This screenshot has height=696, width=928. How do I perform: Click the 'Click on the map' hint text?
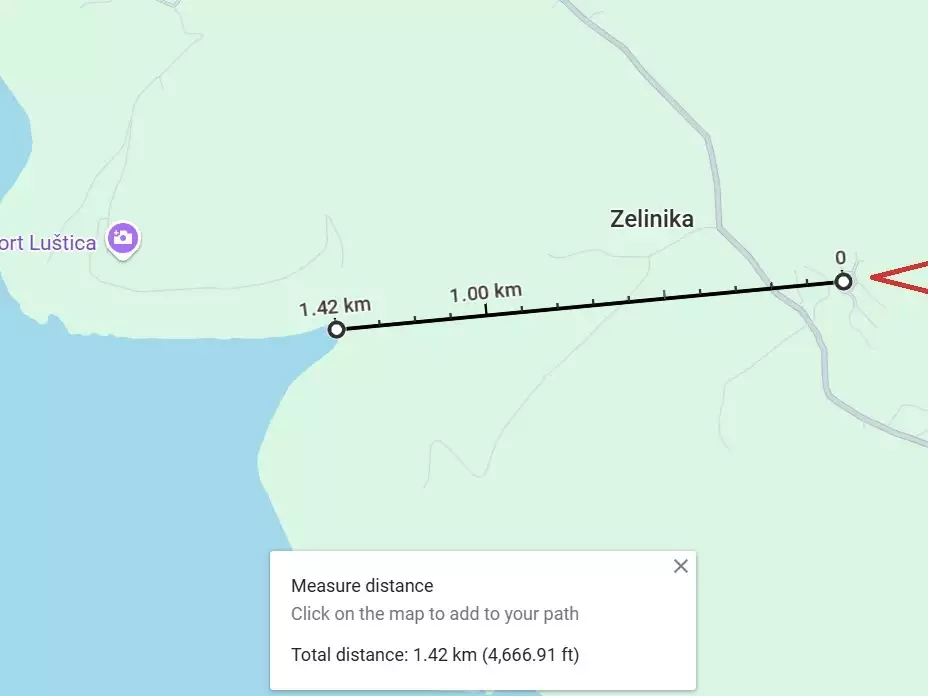point(435,614)
